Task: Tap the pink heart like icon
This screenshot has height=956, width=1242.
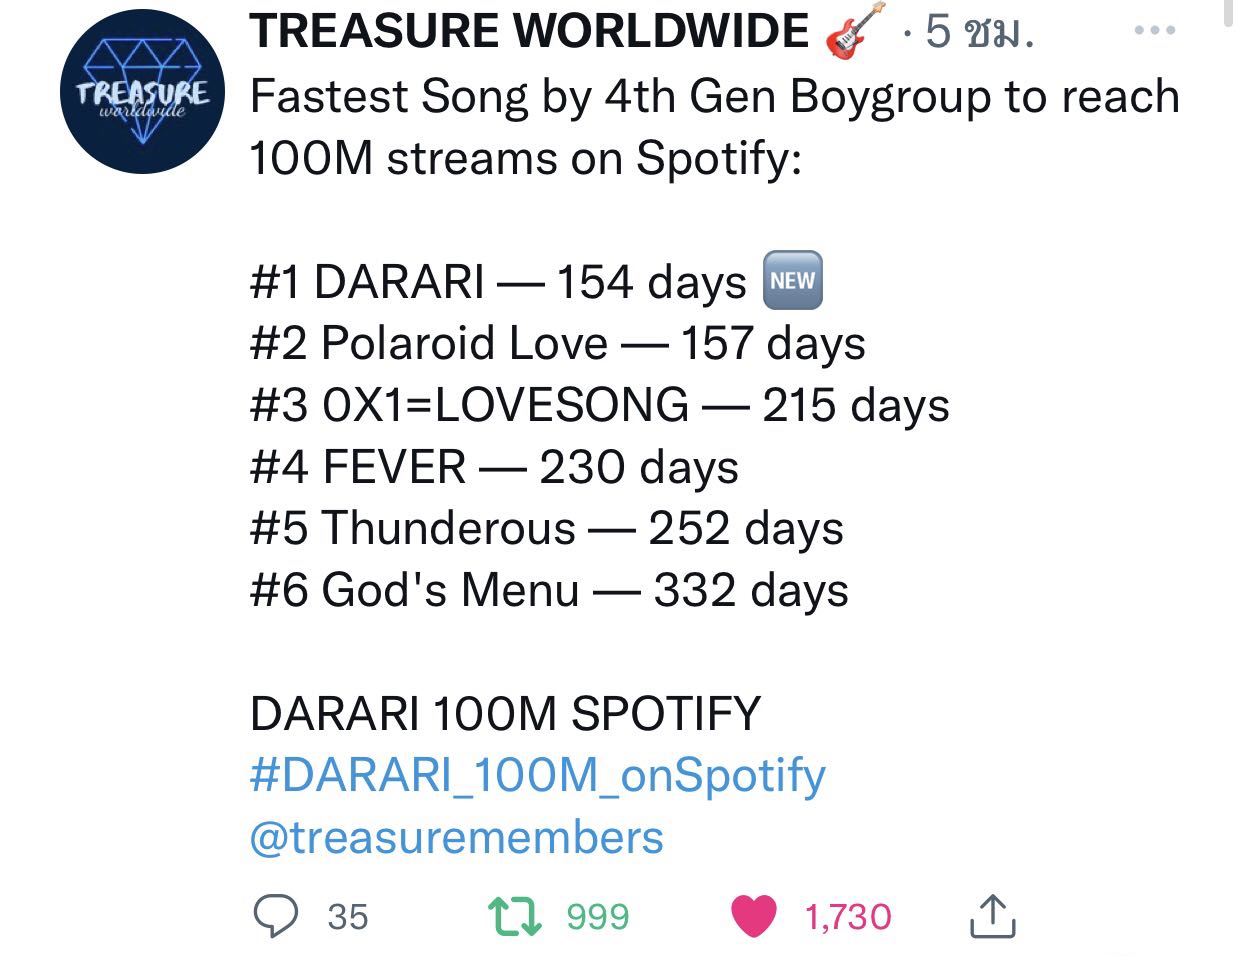Action: pyautogui.click(x=755, y=916)
